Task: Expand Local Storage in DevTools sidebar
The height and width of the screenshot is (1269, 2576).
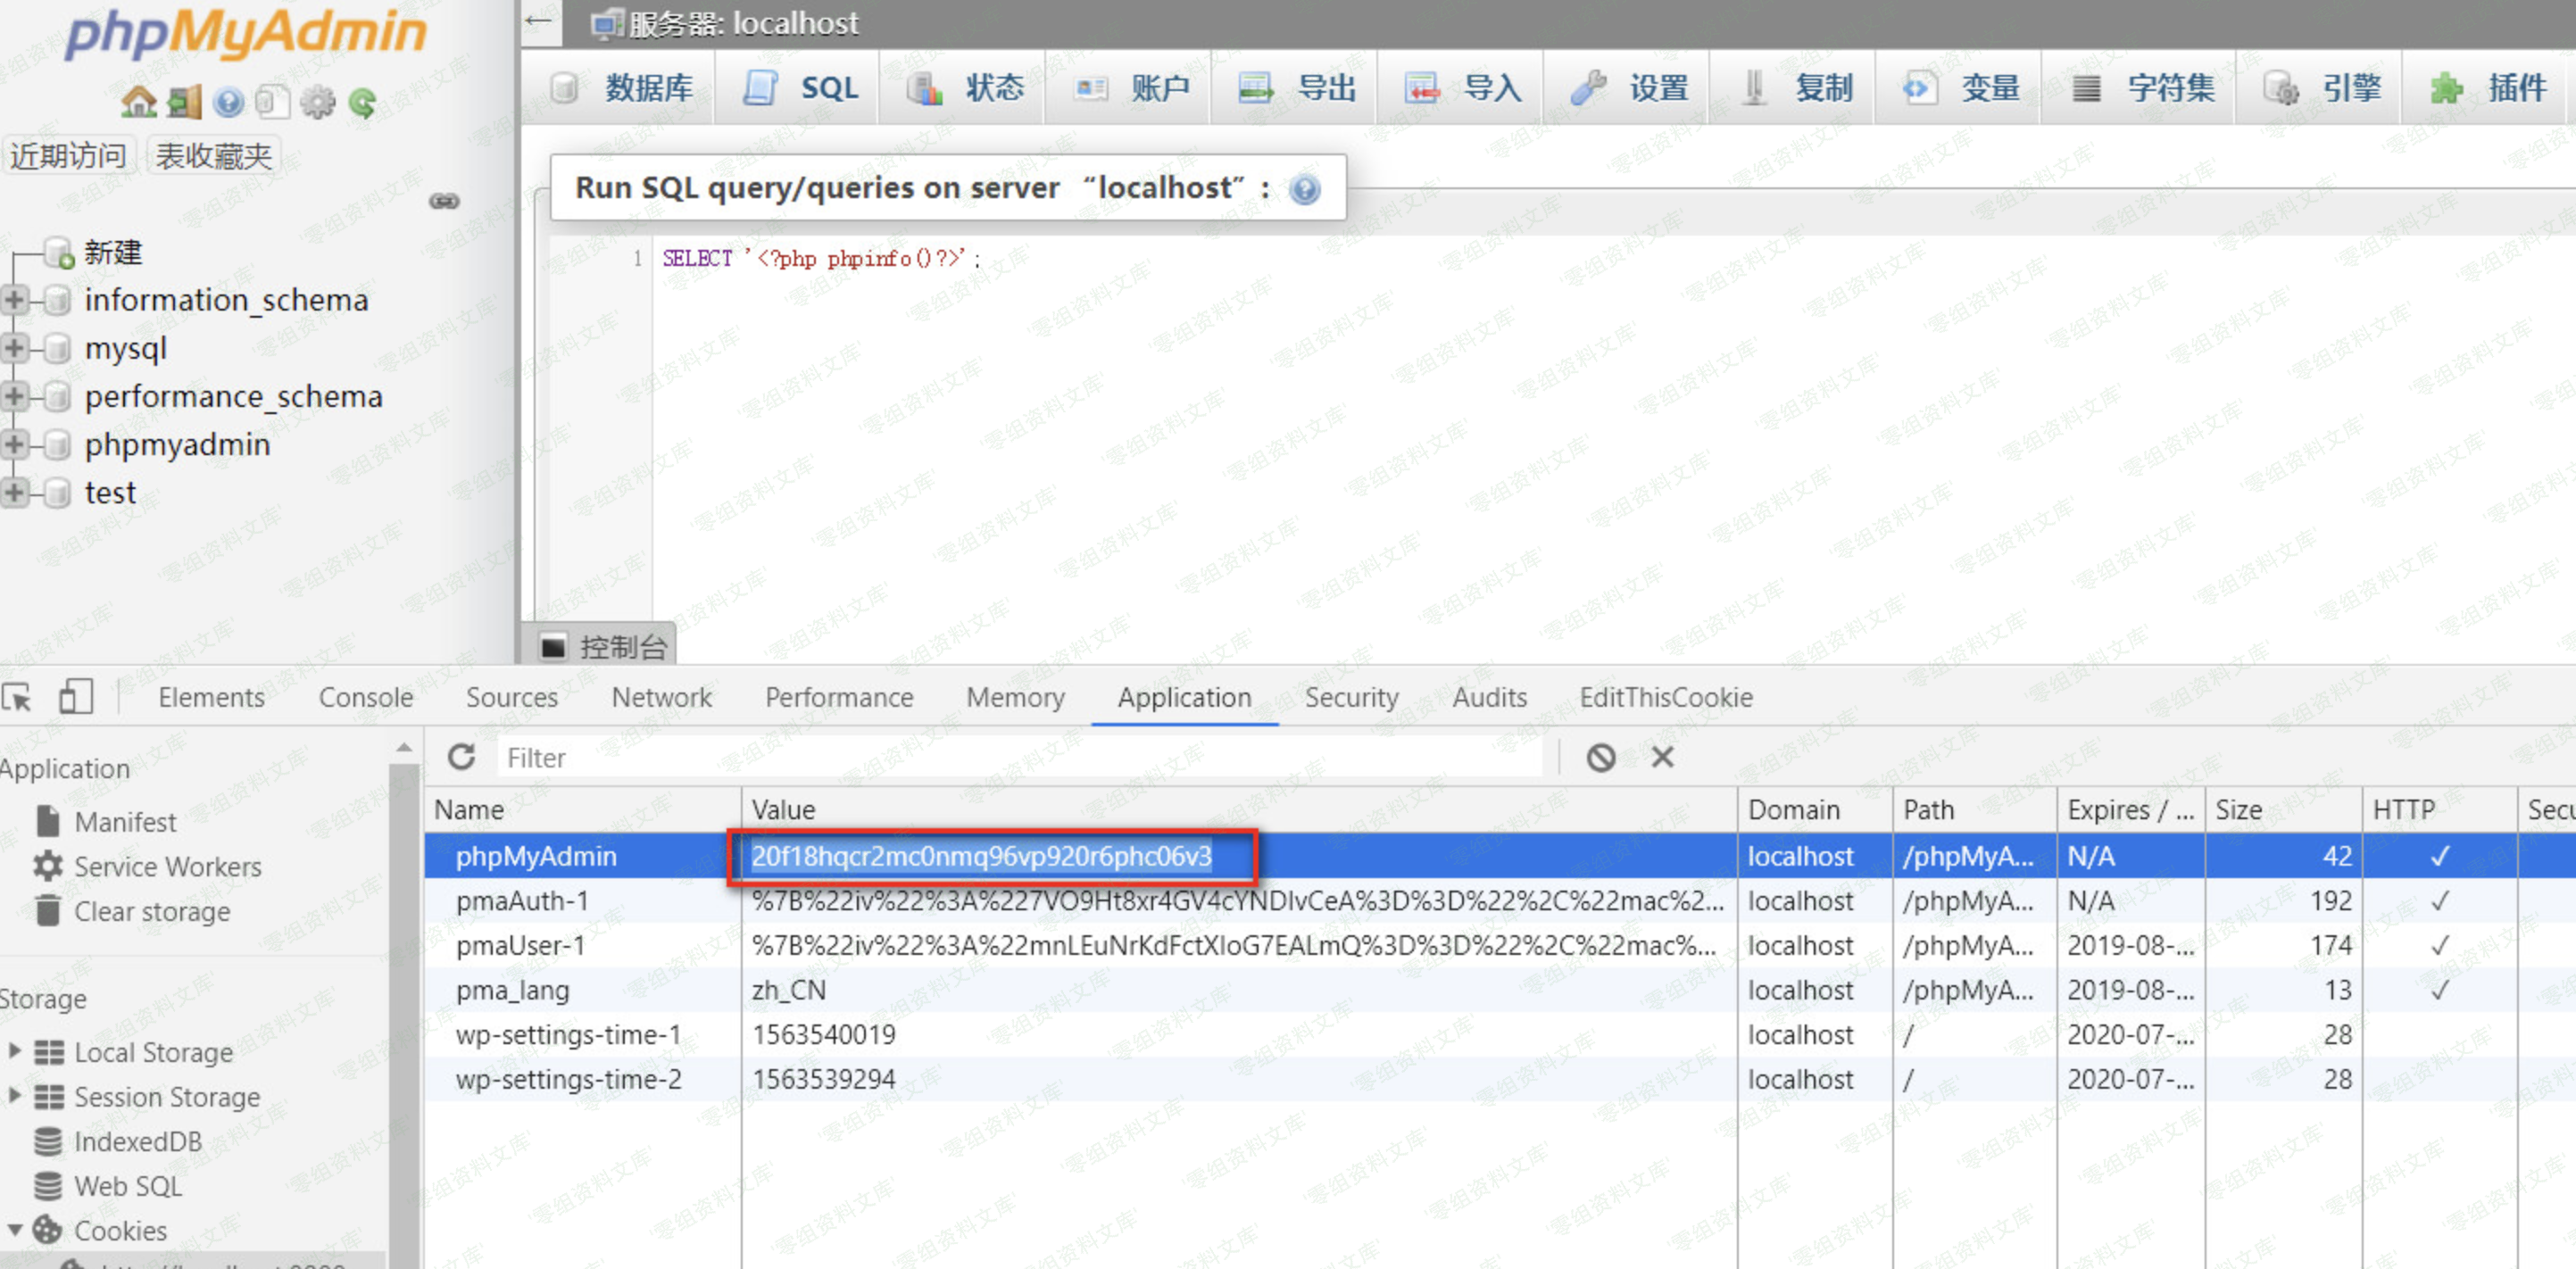Action: point(14,1051)
